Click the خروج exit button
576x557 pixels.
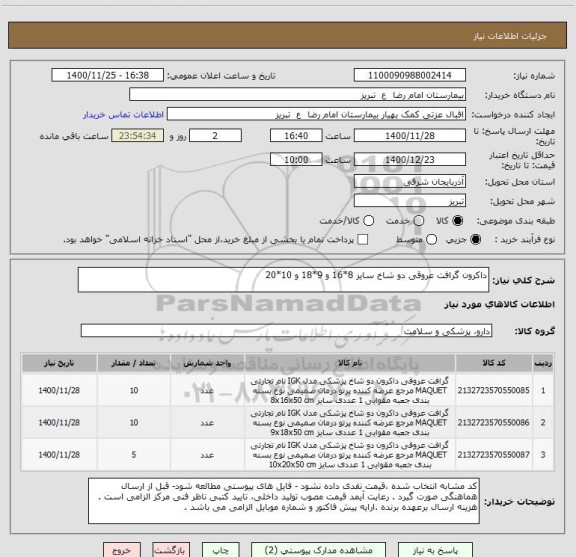point(122,550)
